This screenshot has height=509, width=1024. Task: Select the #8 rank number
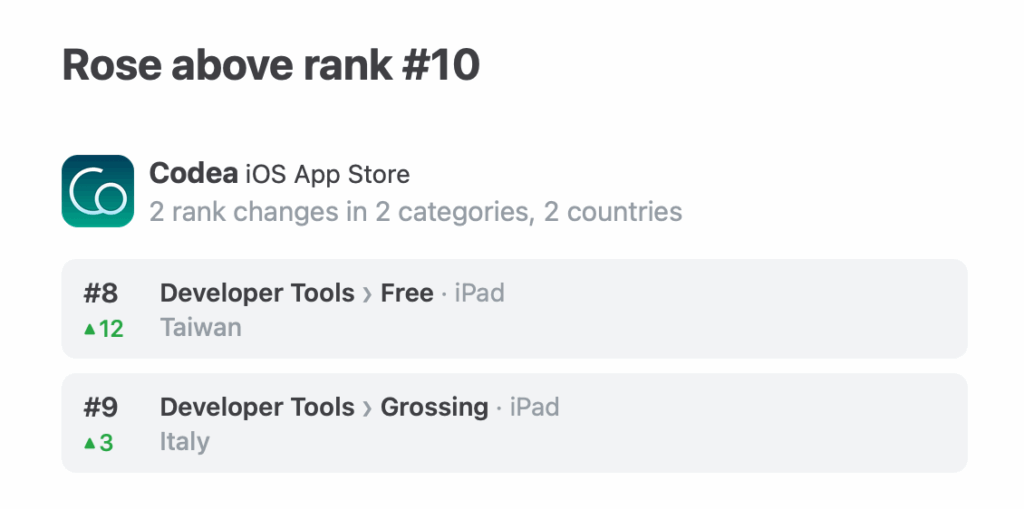point(101,294)
